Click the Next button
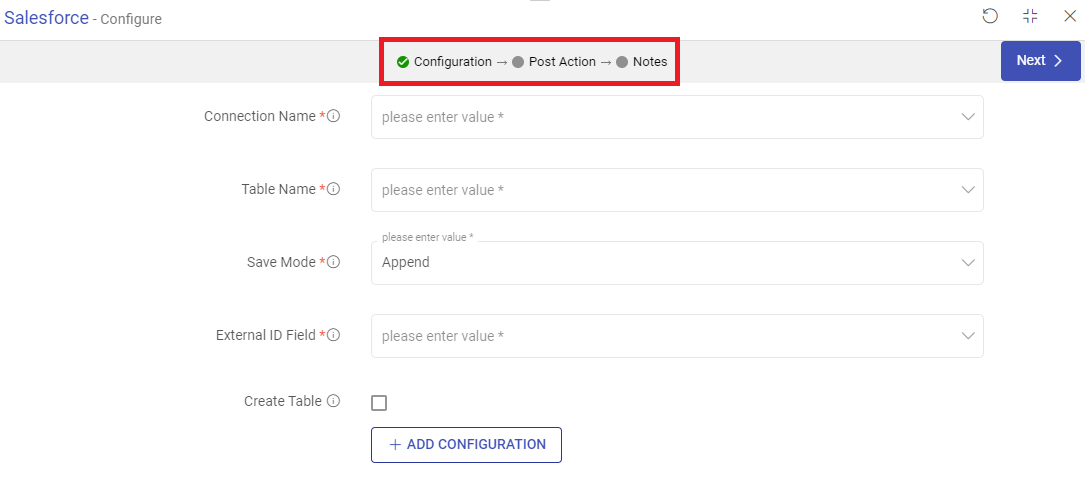Viewport: 1085px width, 480px height. [1040, 61]
